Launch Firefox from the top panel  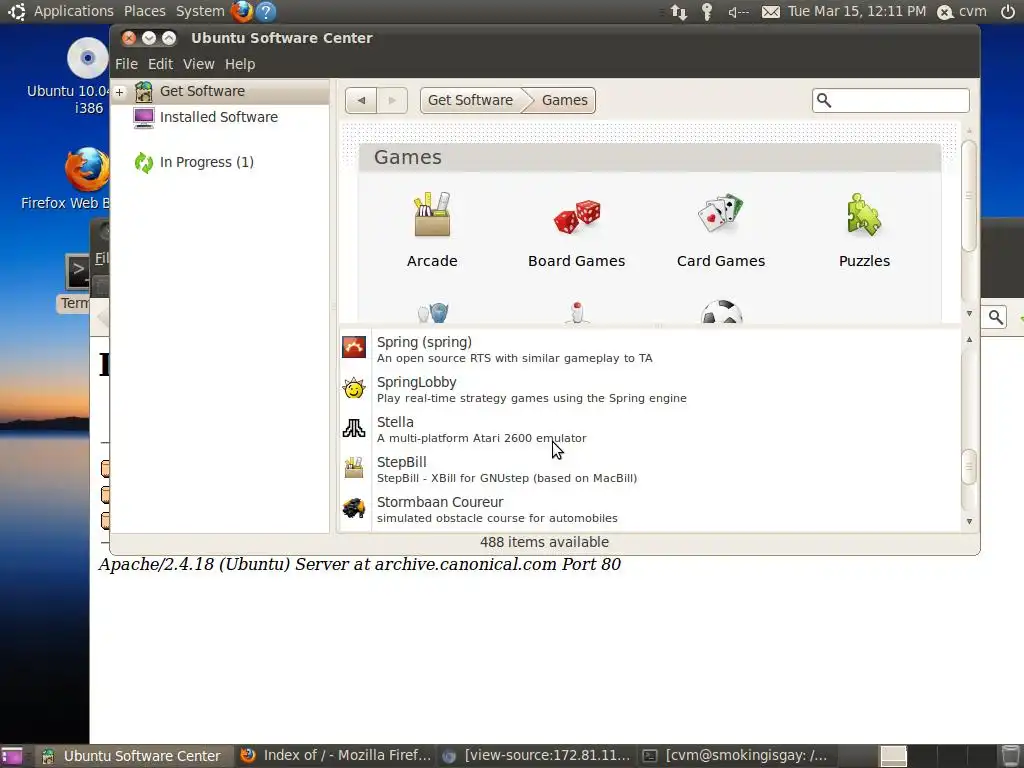[242, 11]
